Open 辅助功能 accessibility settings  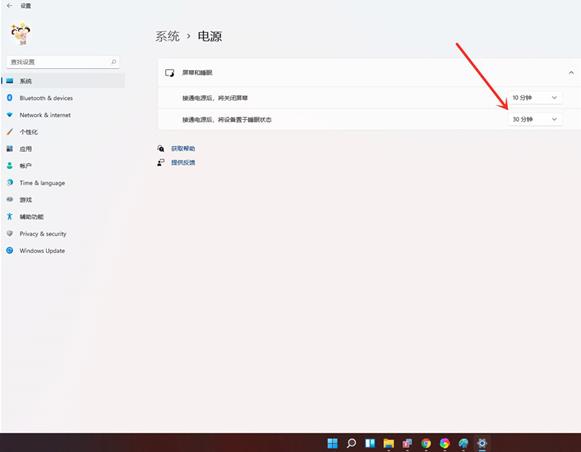point(63,217)
